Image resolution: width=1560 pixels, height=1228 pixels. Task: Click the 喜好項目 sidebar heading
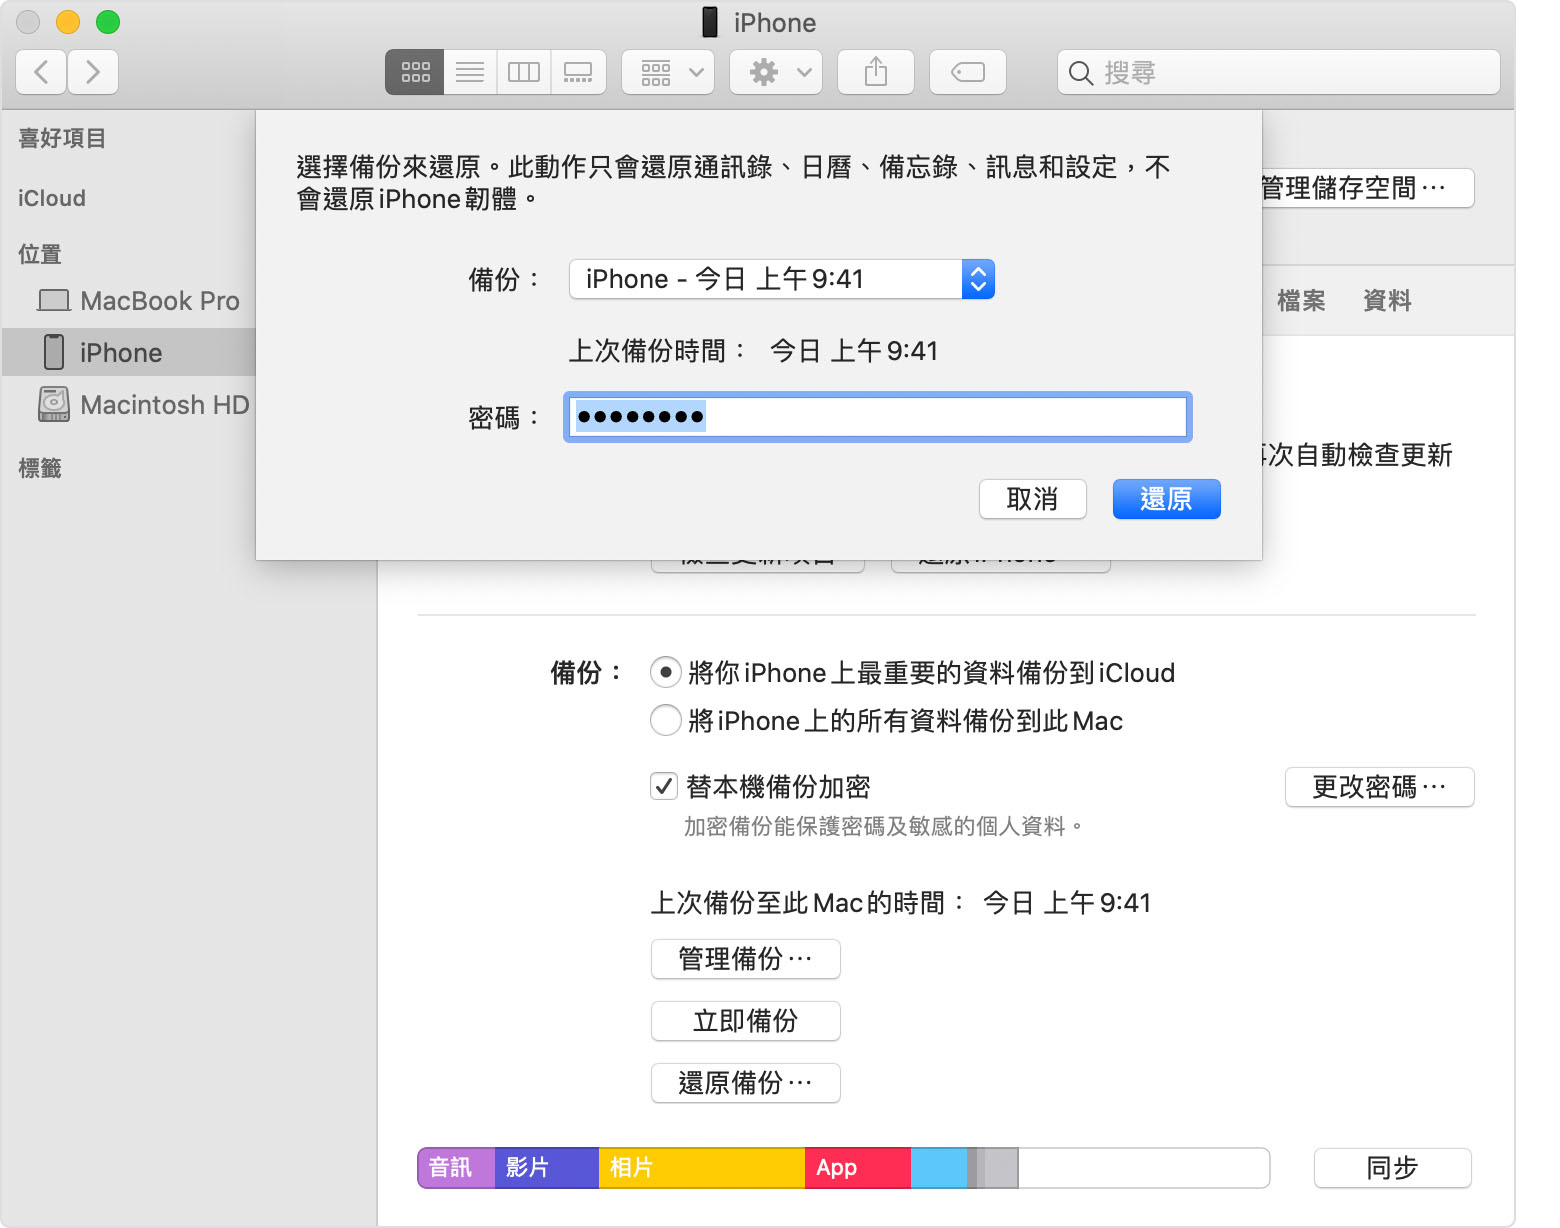62,138
